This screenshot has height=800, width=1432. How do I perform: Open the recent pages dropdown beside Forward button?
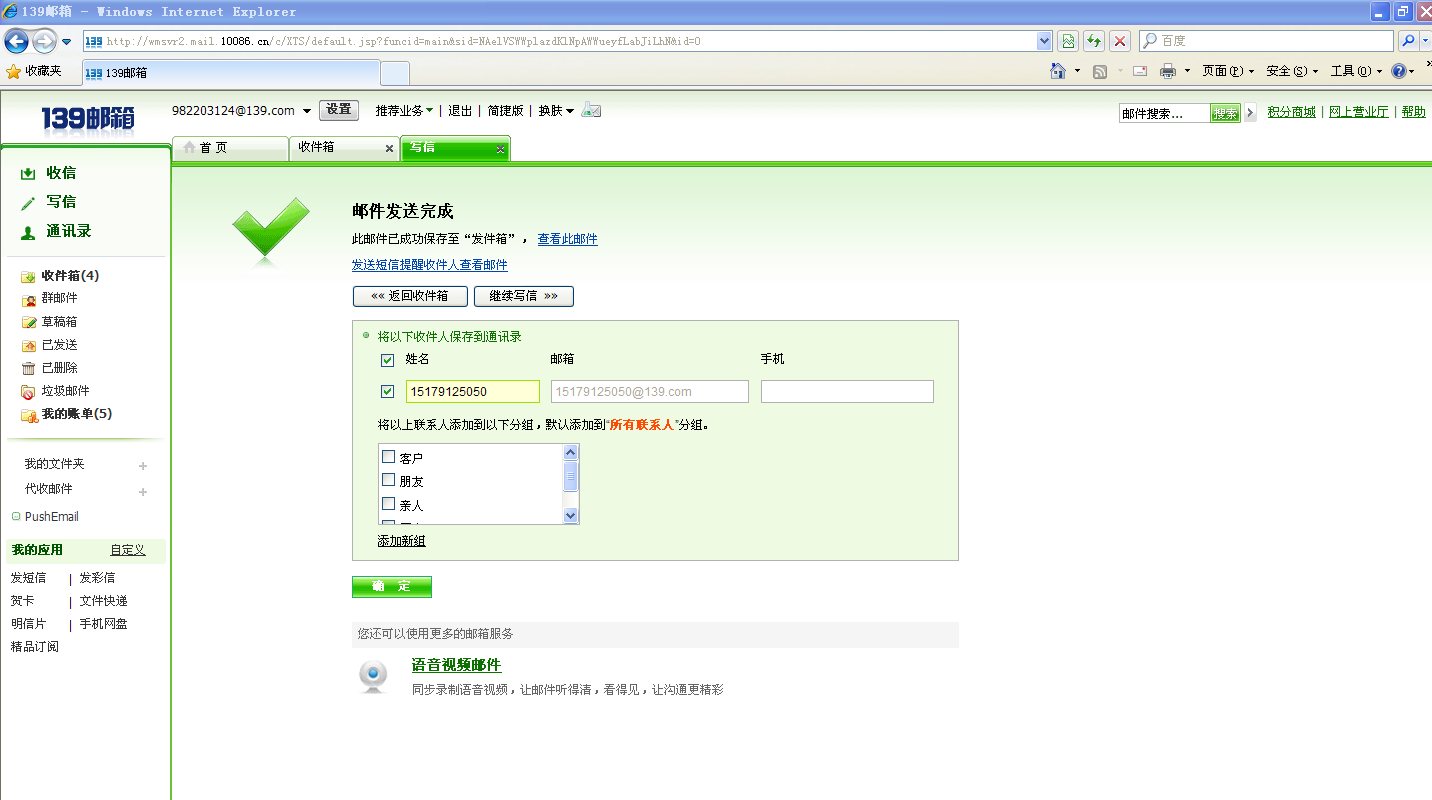click(x=67, y=42)
